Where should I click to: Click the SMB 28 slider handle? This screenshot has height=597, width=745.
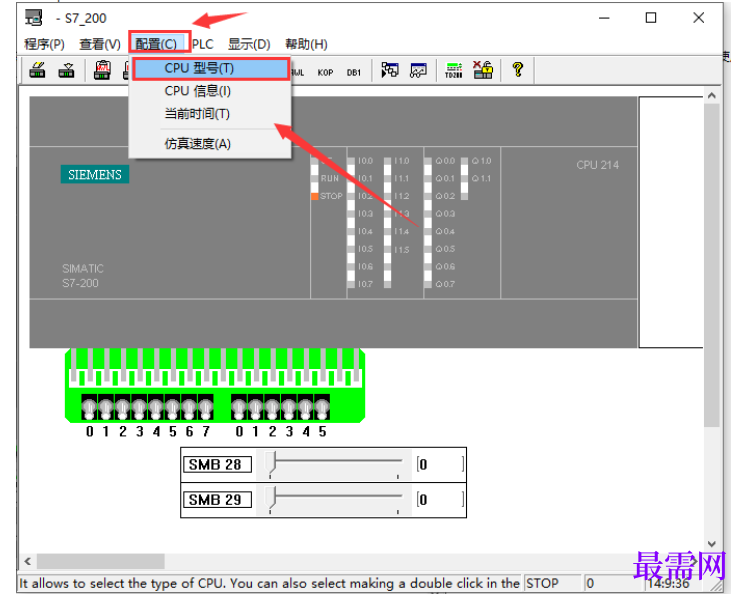click(x=271, y=463)
